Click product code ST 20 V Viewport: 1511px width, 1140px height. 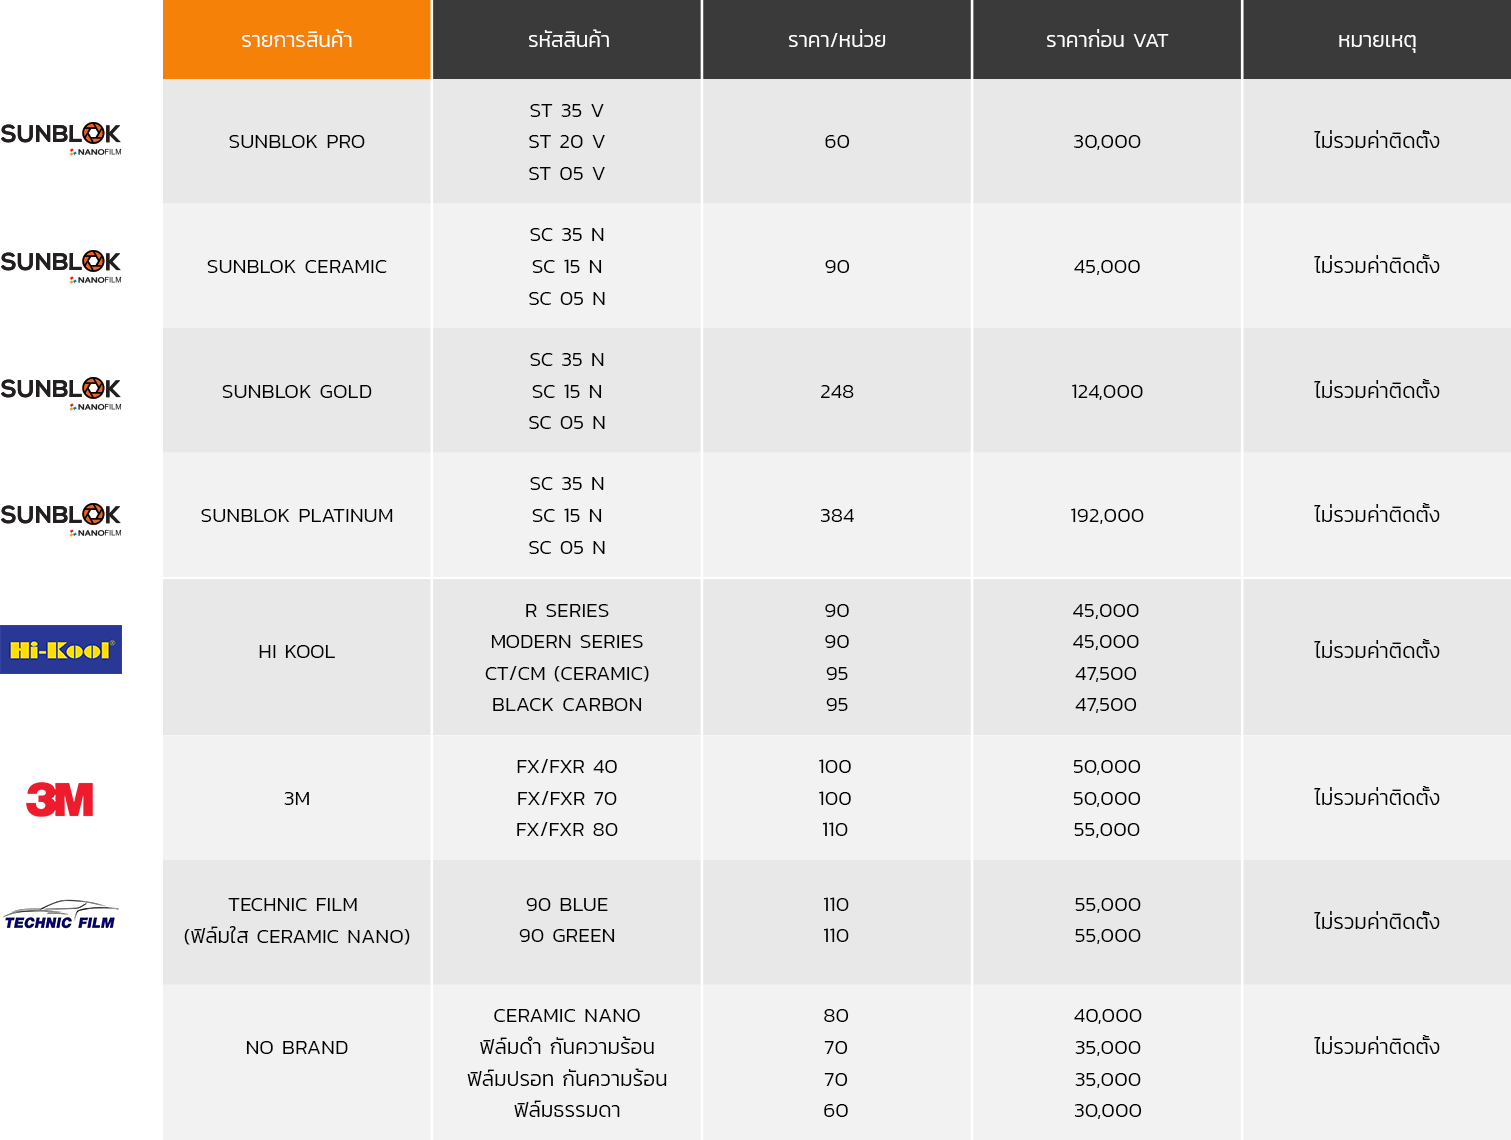click(x=567, y=142)
